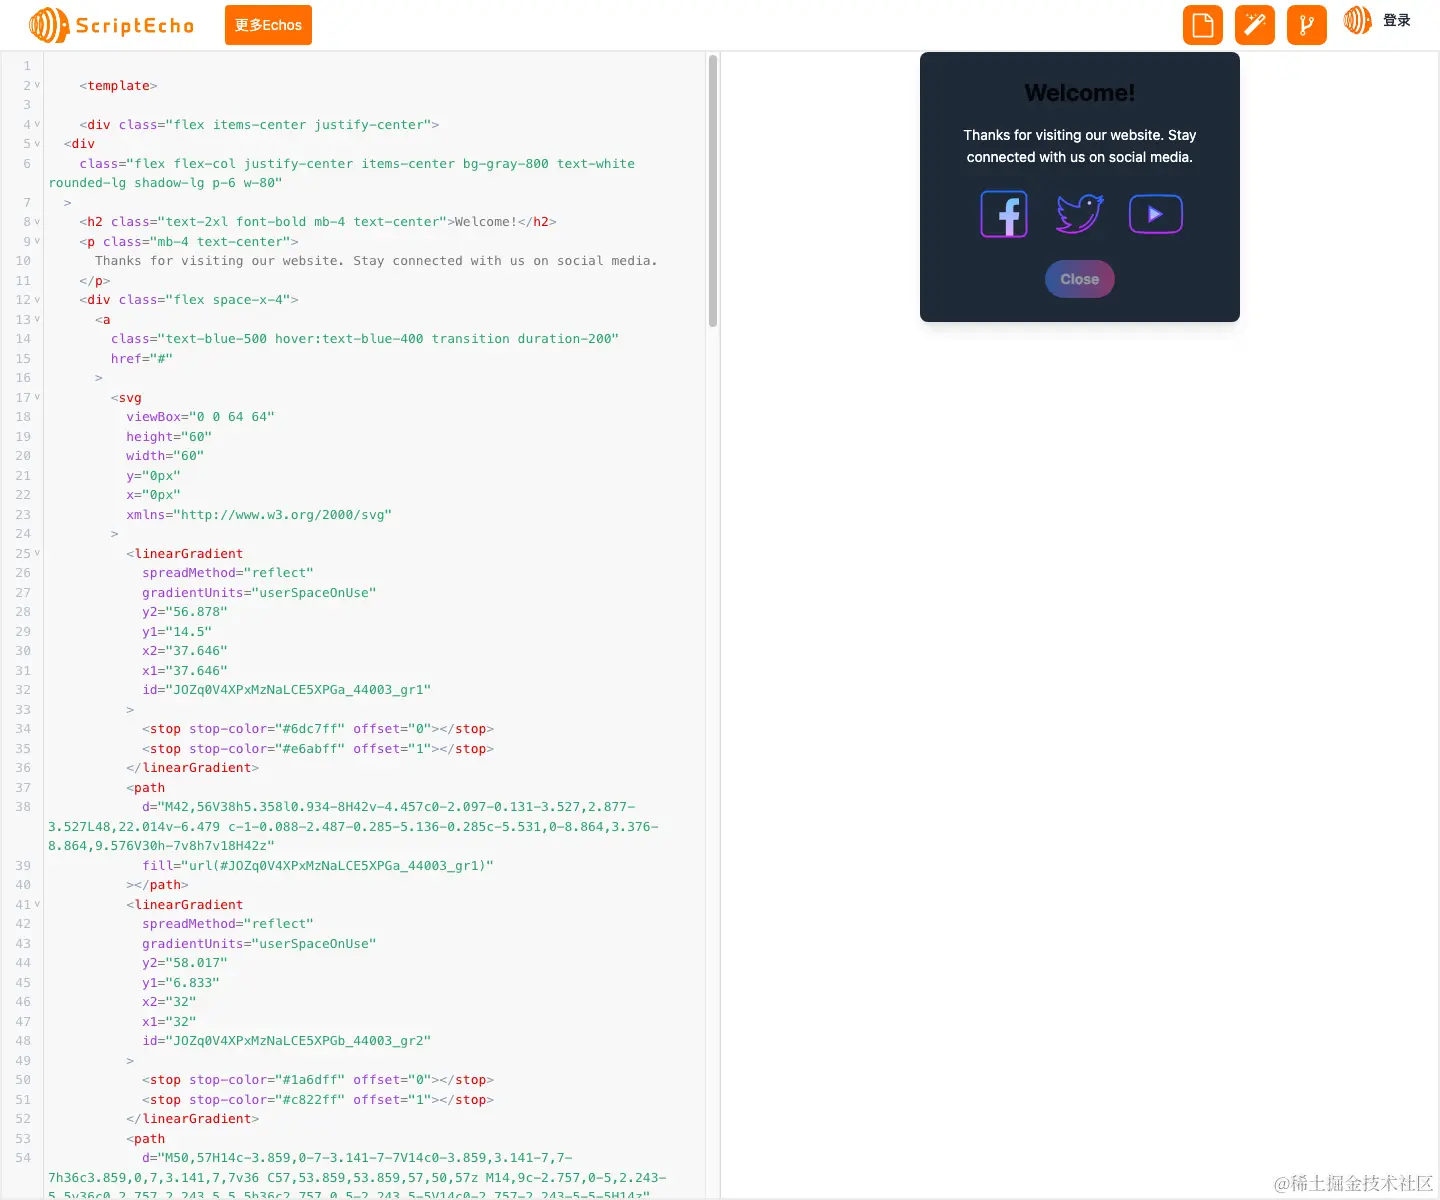Image resolution: width=1440 pixels, height=1200 pixels.
Task: Click the user avatar icon beside 登录
Action: [x=1357, y=20]
